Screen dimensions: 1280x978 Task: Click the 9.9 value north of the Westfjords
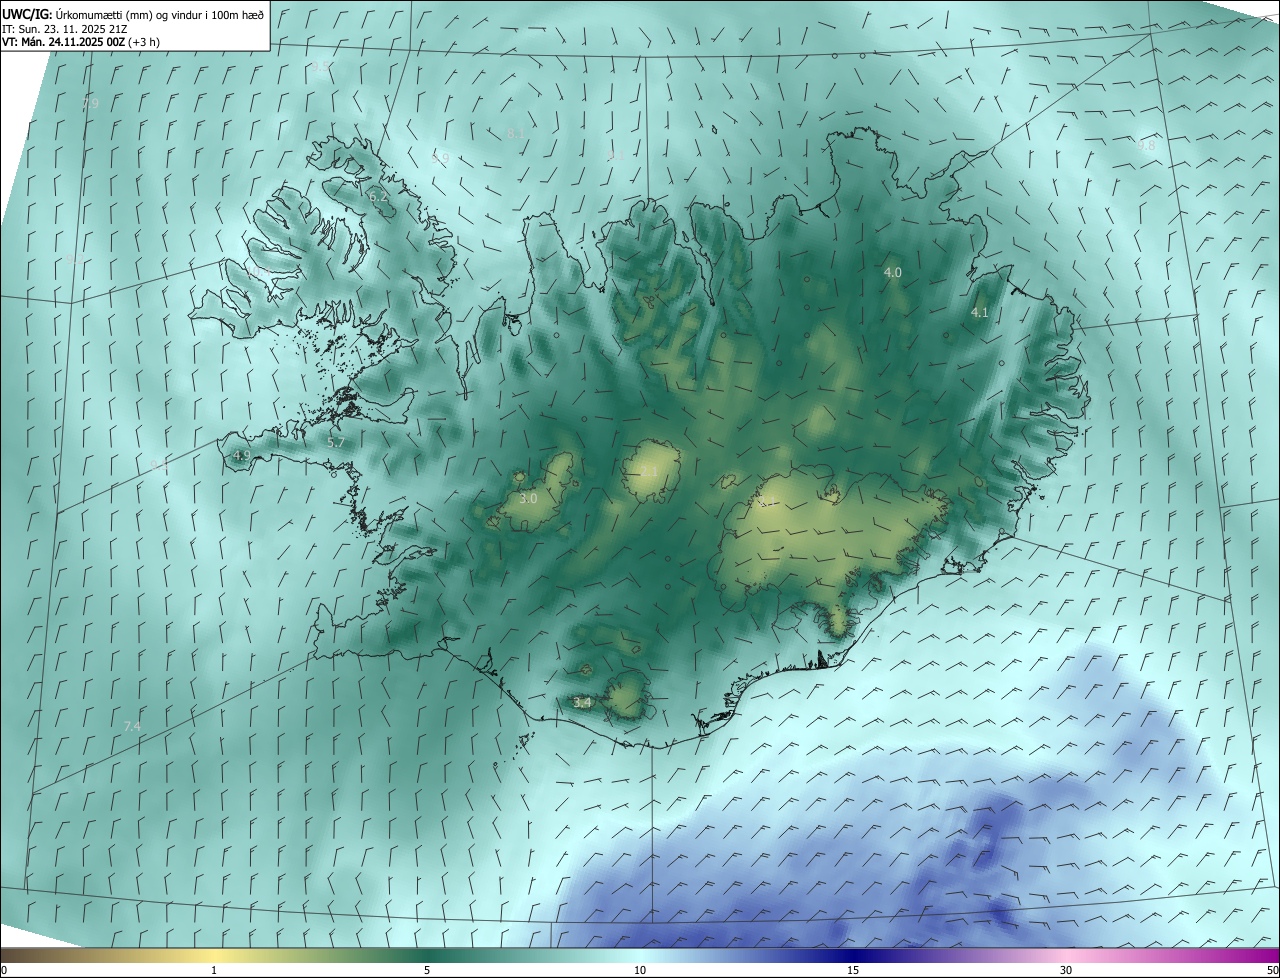coord(440,158)
